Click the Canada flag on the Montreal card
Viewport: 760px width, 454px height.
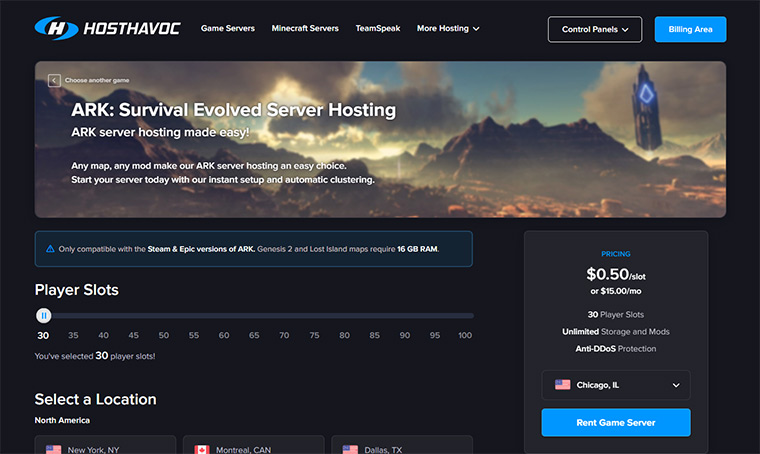pyautogui.click(x=202, y=450)
